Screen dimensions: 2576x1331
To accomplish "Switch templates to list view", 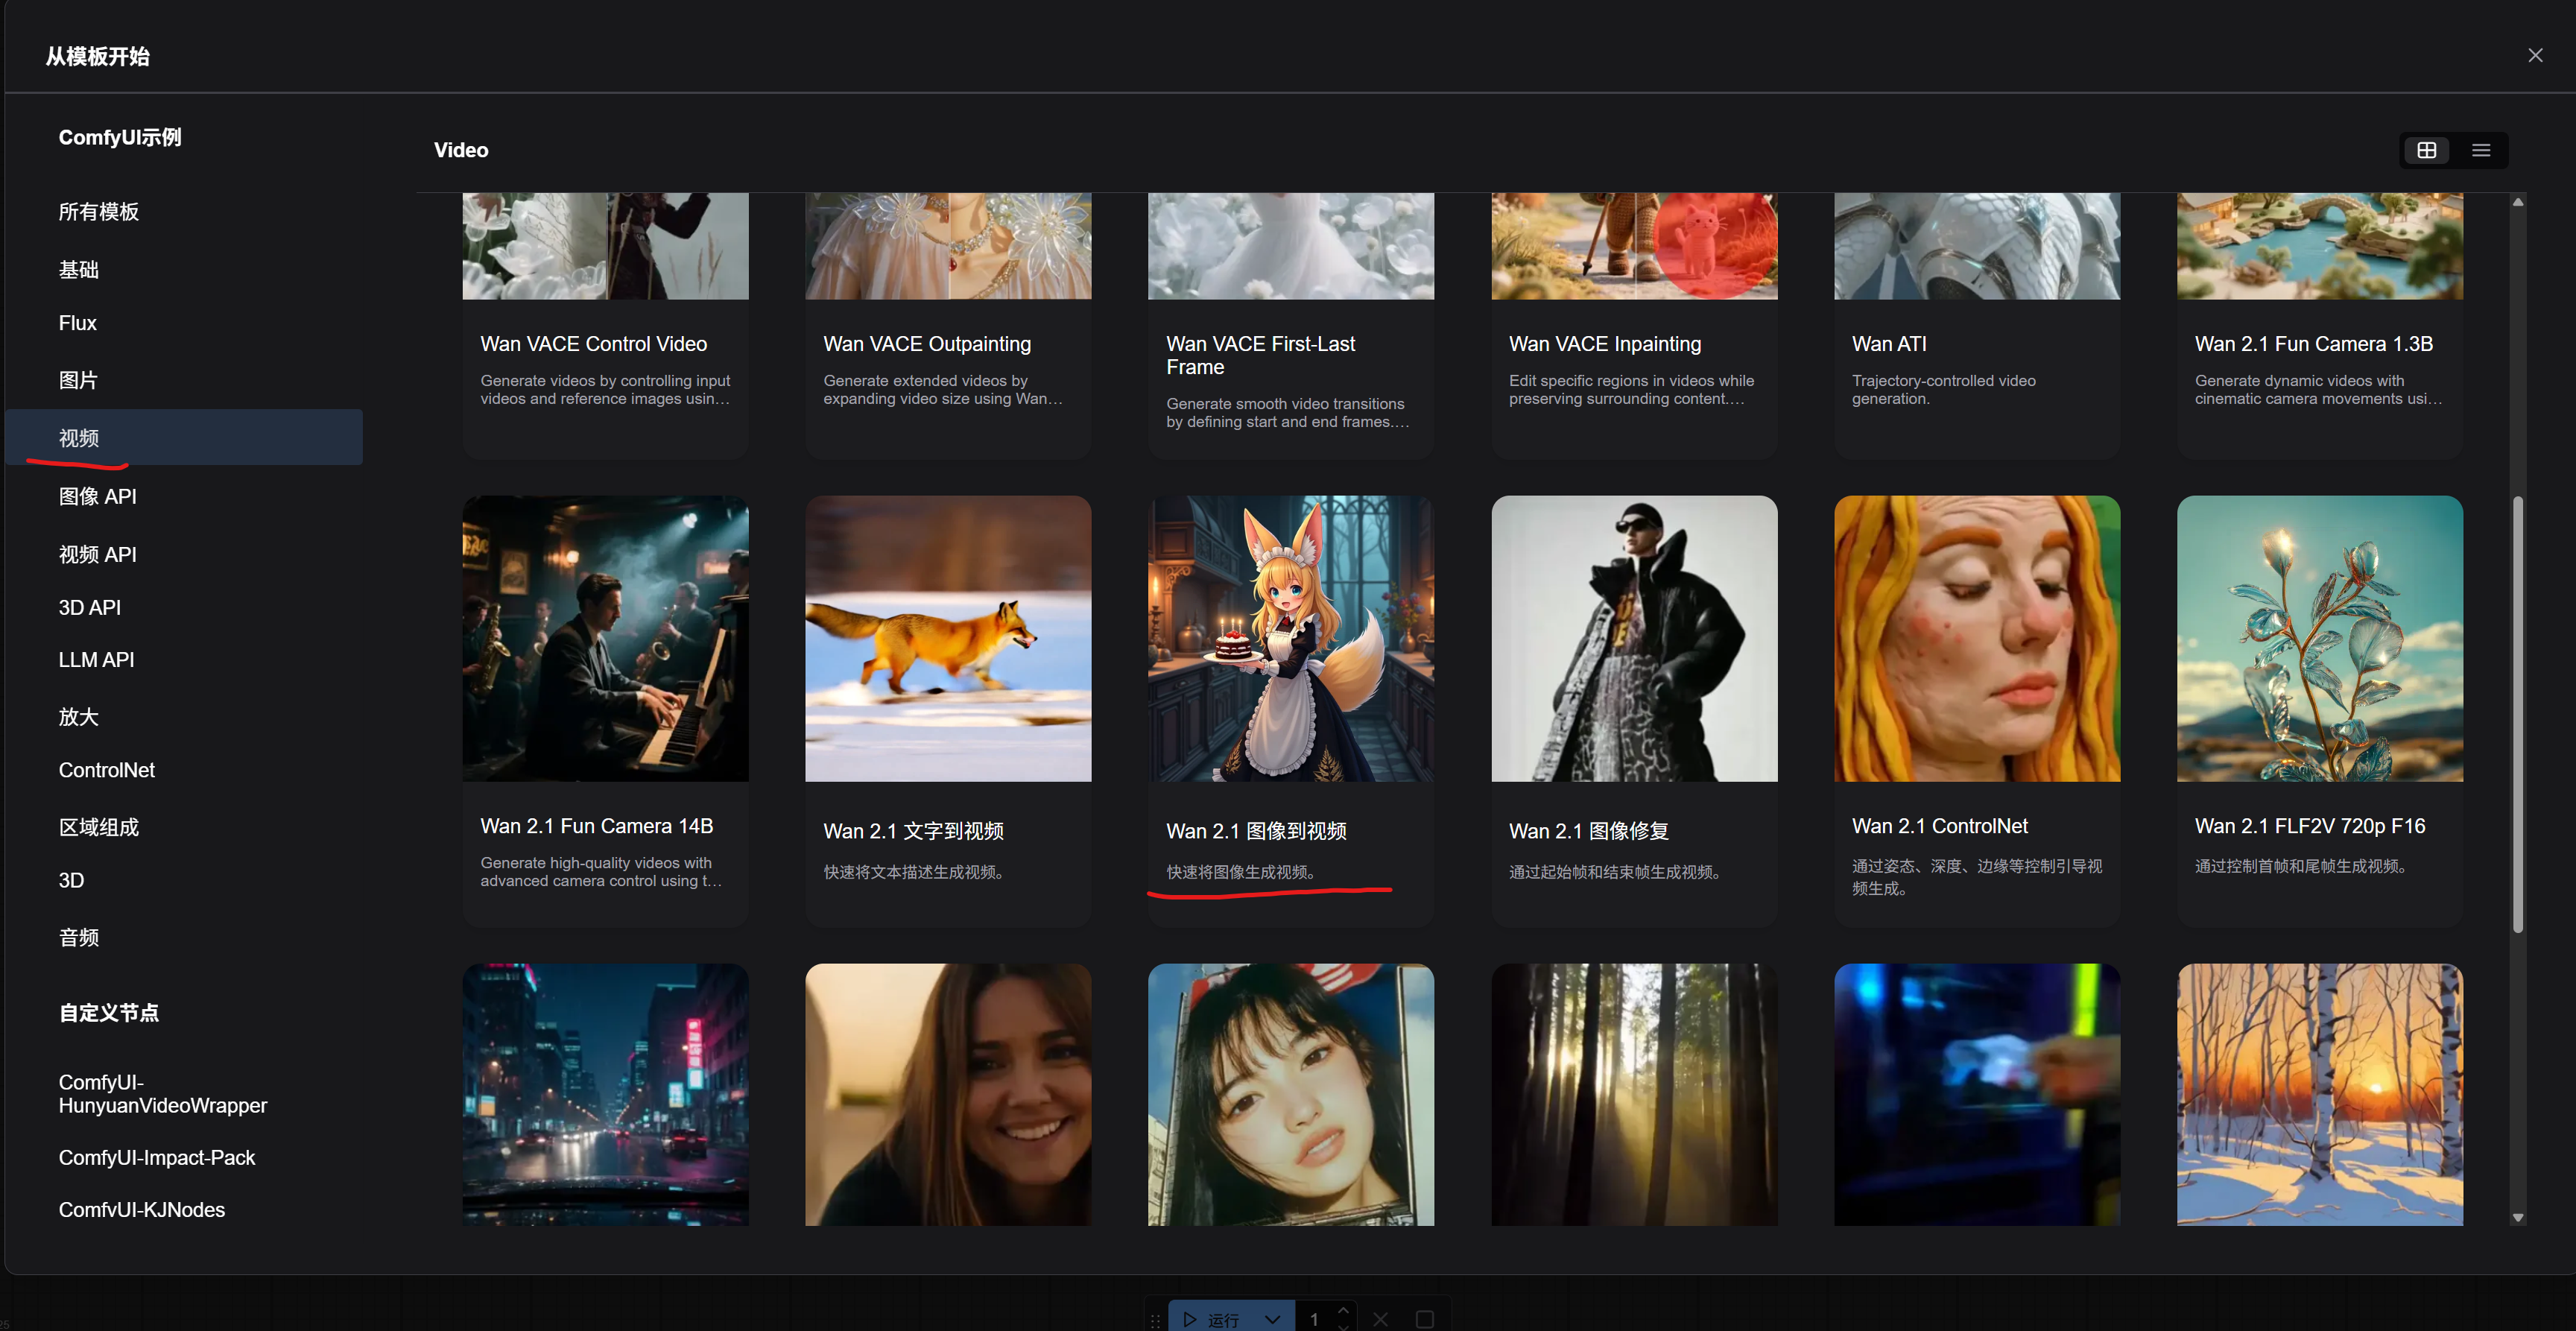I will click(x=2480, y=150).
